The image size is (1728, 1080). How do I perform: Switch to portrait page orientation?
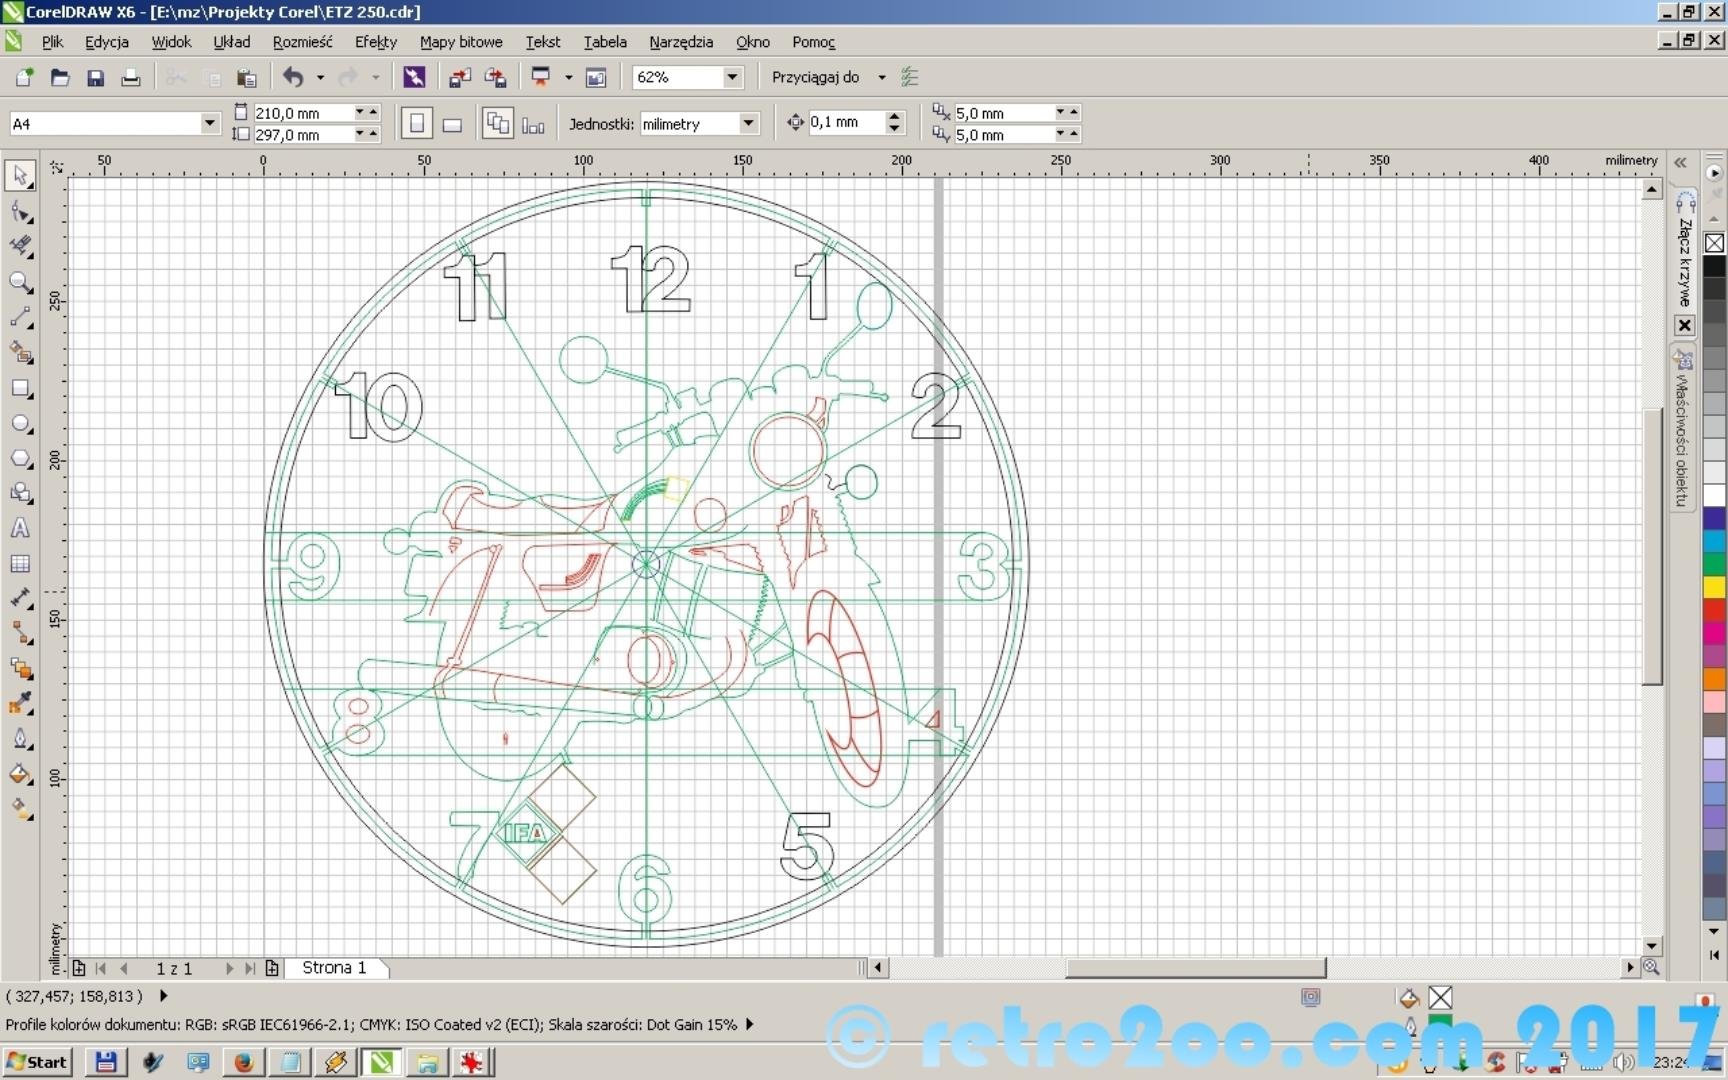(x=417, y=124)
